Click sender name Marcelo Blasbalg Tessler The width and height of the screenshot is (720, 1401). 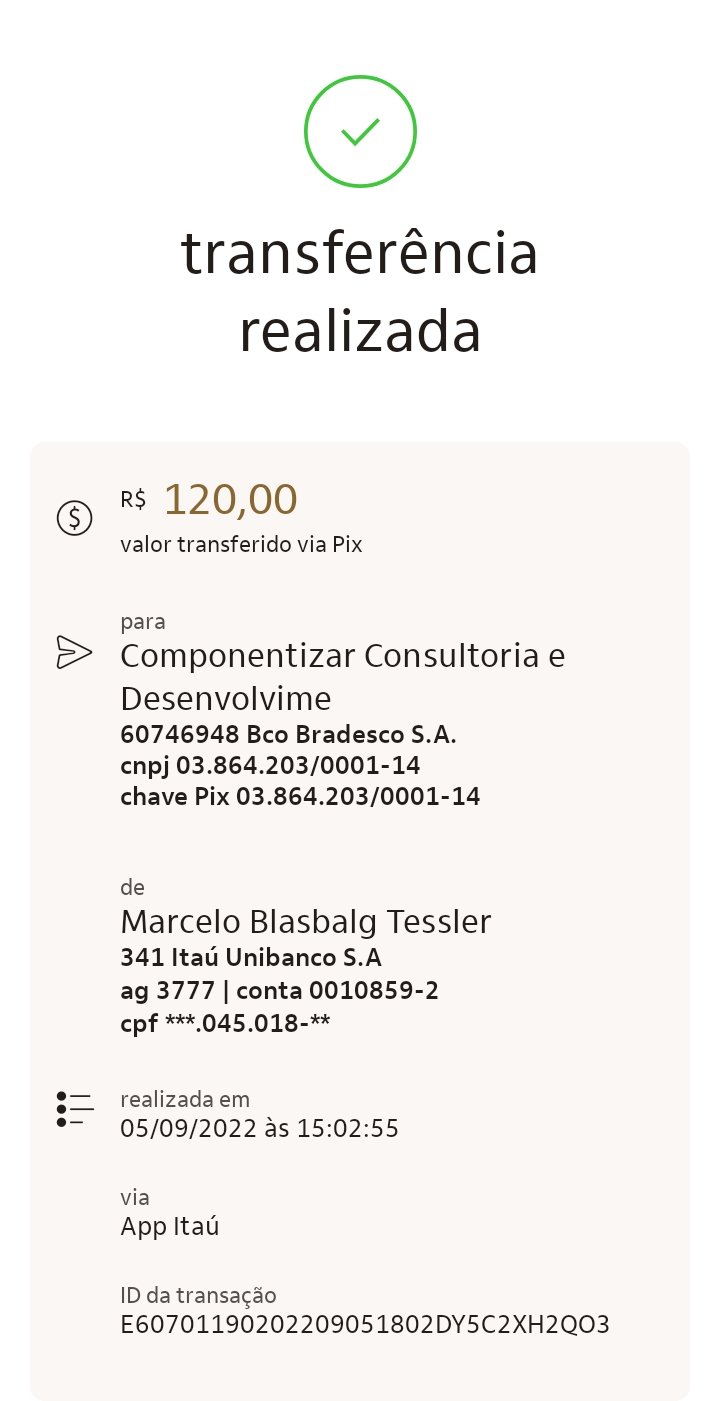306,921
